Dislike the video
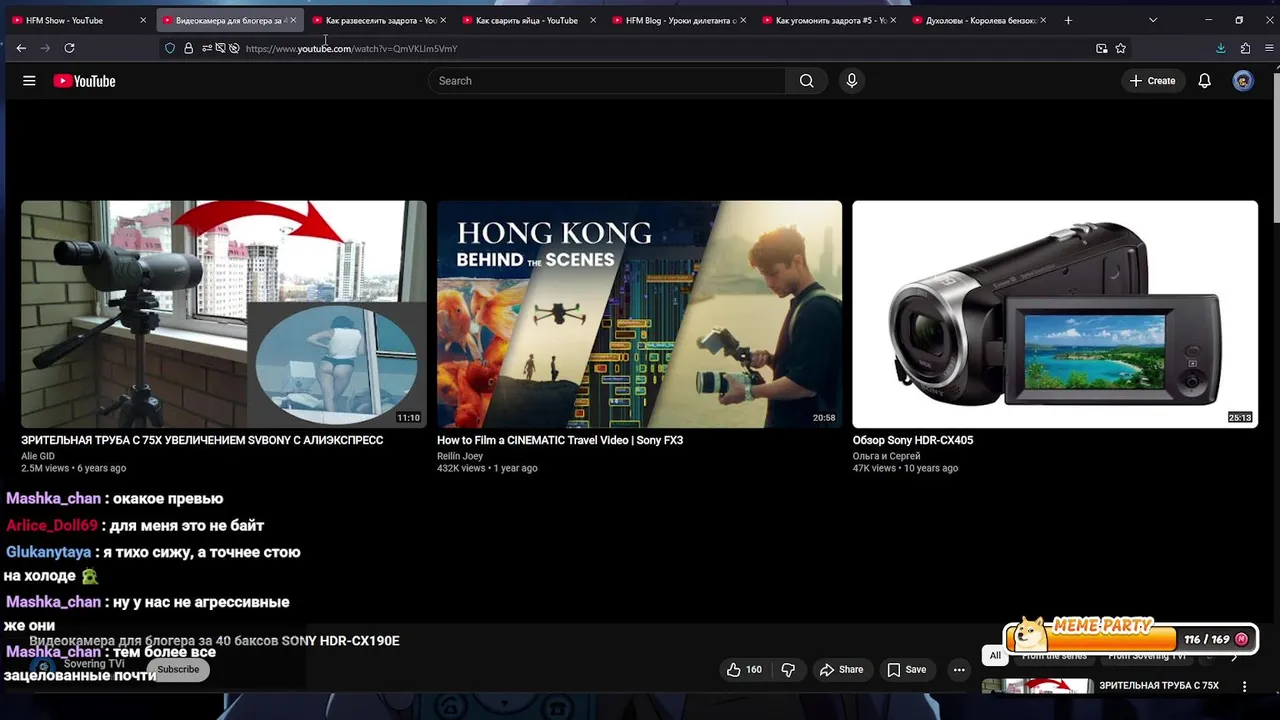This screenshot has height=720, width=1280. (788, 670)
